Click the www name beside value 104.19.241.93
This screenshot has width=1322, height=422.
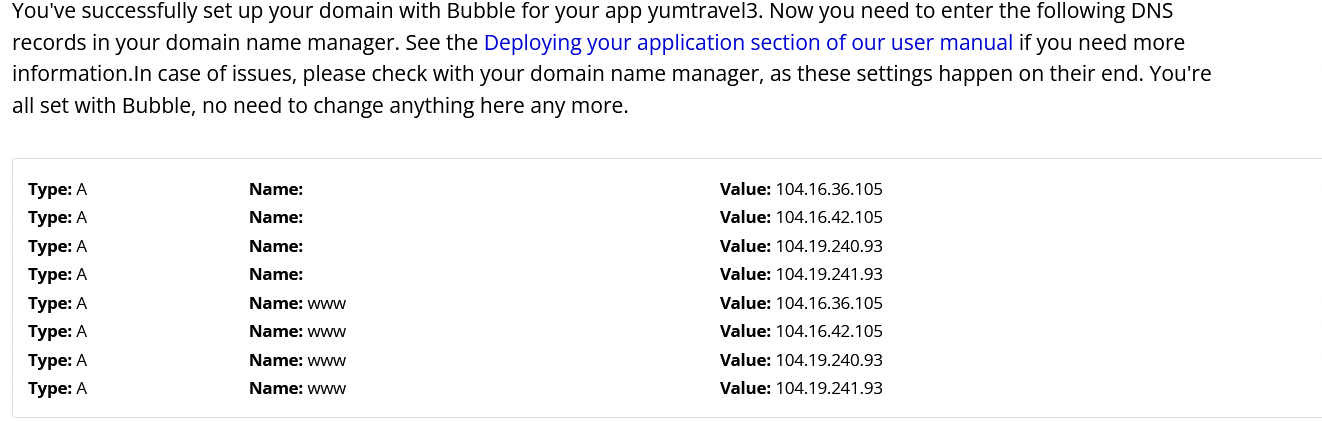[326, 388]
